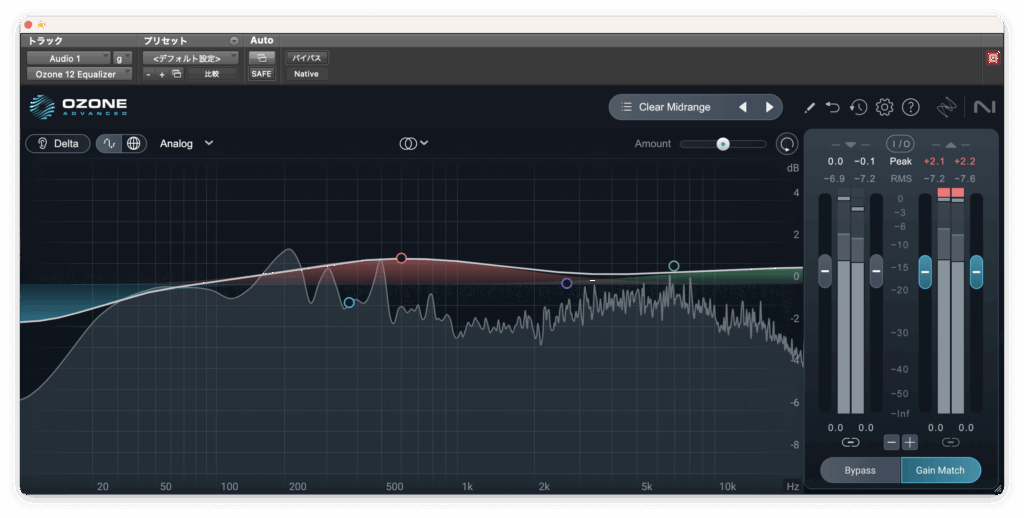
Task: Open the Audio 1 track selector
Action: [68, 58]
